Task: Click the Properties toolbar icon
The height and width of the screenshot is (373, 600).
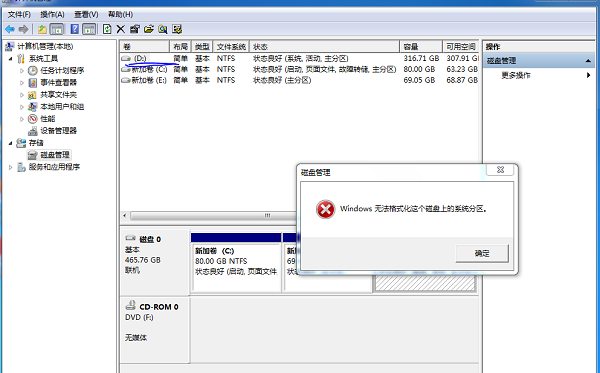Action: [134, 29]
